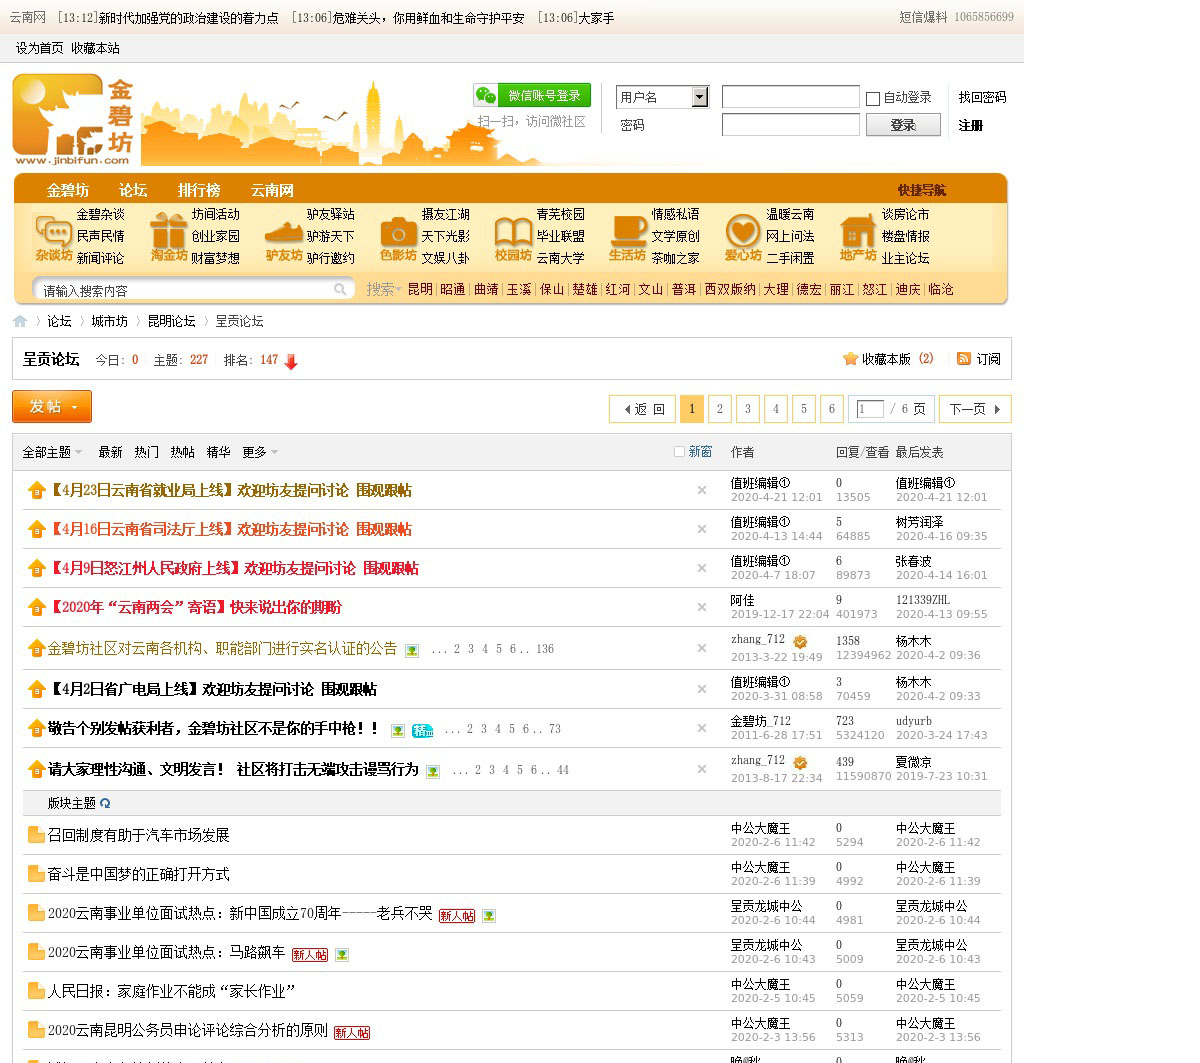Open the 校园坊 book icon

[513, 231]
